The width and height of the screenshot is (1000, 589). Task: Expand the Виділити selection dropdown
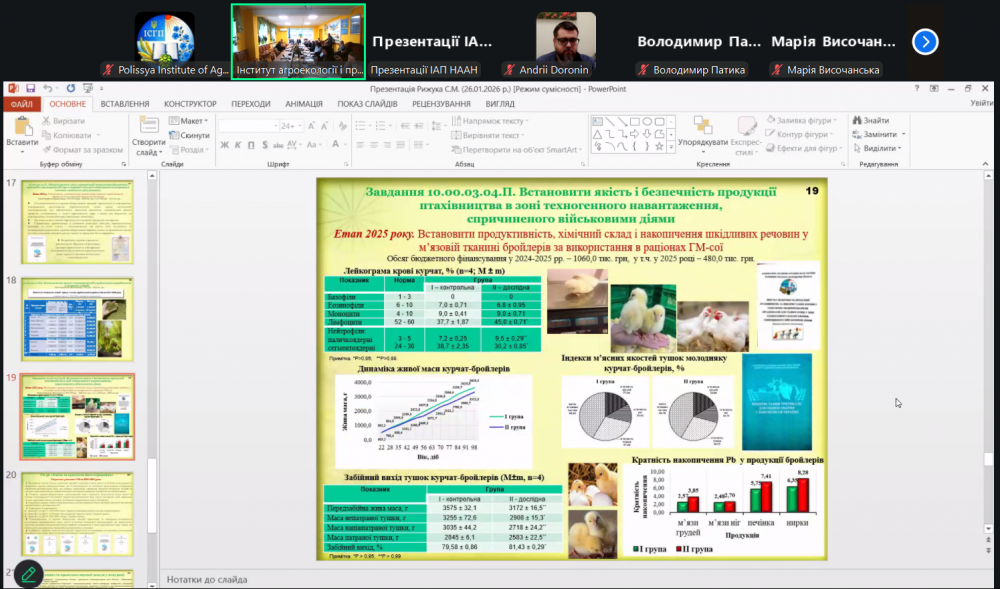883,148
